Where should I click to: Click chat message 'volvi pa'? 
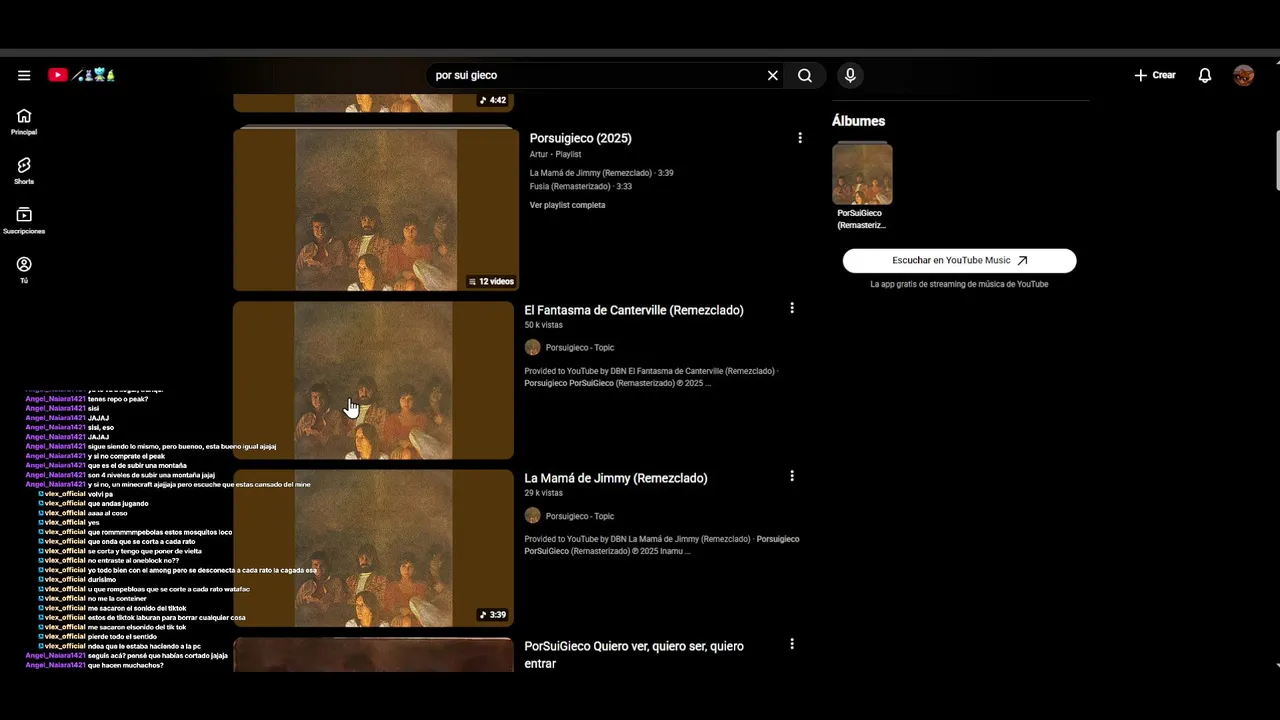pos(100,494)
